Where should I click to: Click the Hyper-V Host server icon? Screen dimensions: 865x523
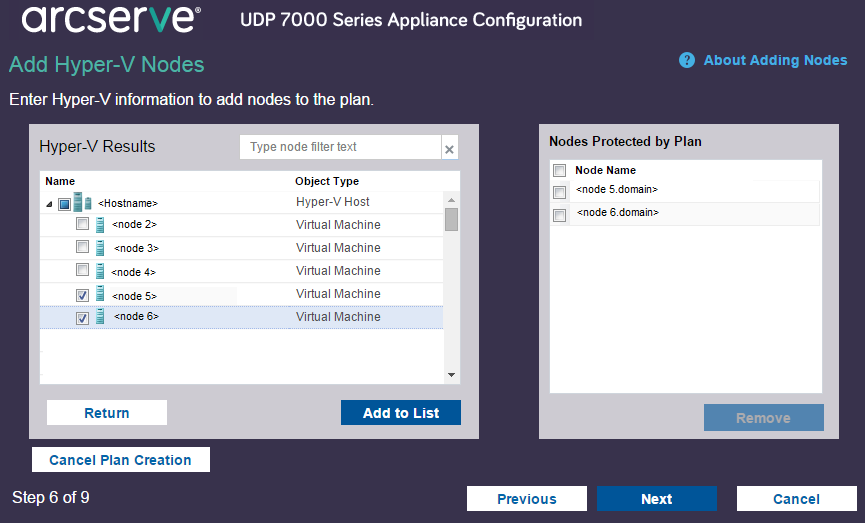pos(82,203)
